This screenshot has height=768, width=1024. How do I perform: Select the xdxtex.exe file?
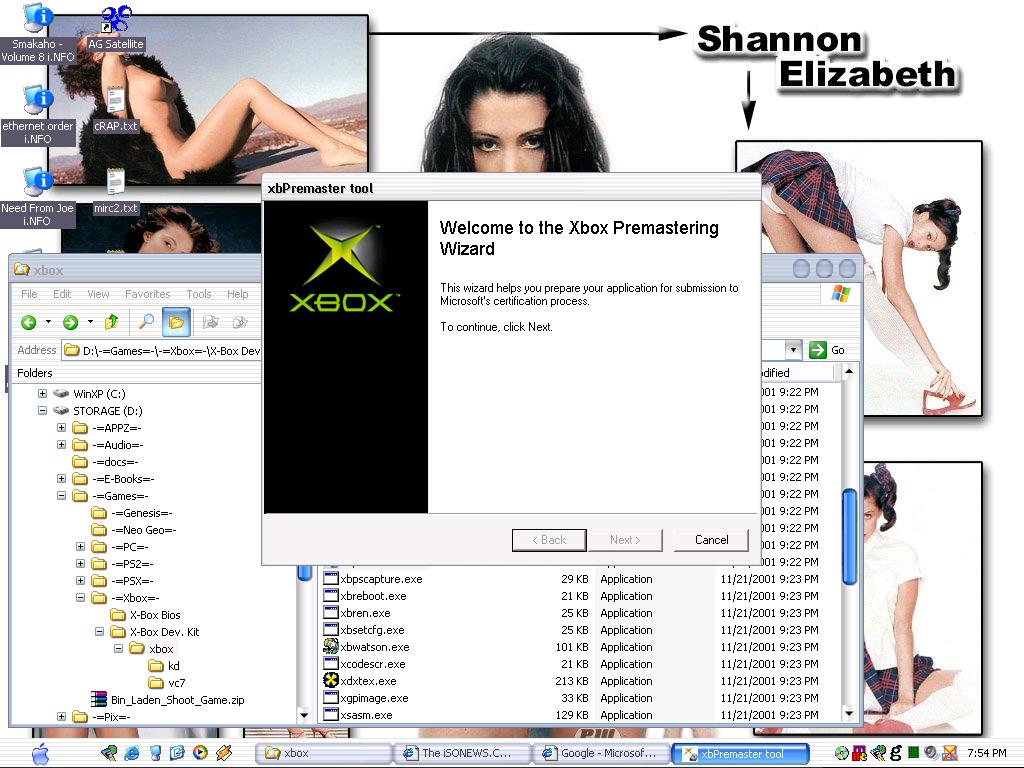(360, 680)
